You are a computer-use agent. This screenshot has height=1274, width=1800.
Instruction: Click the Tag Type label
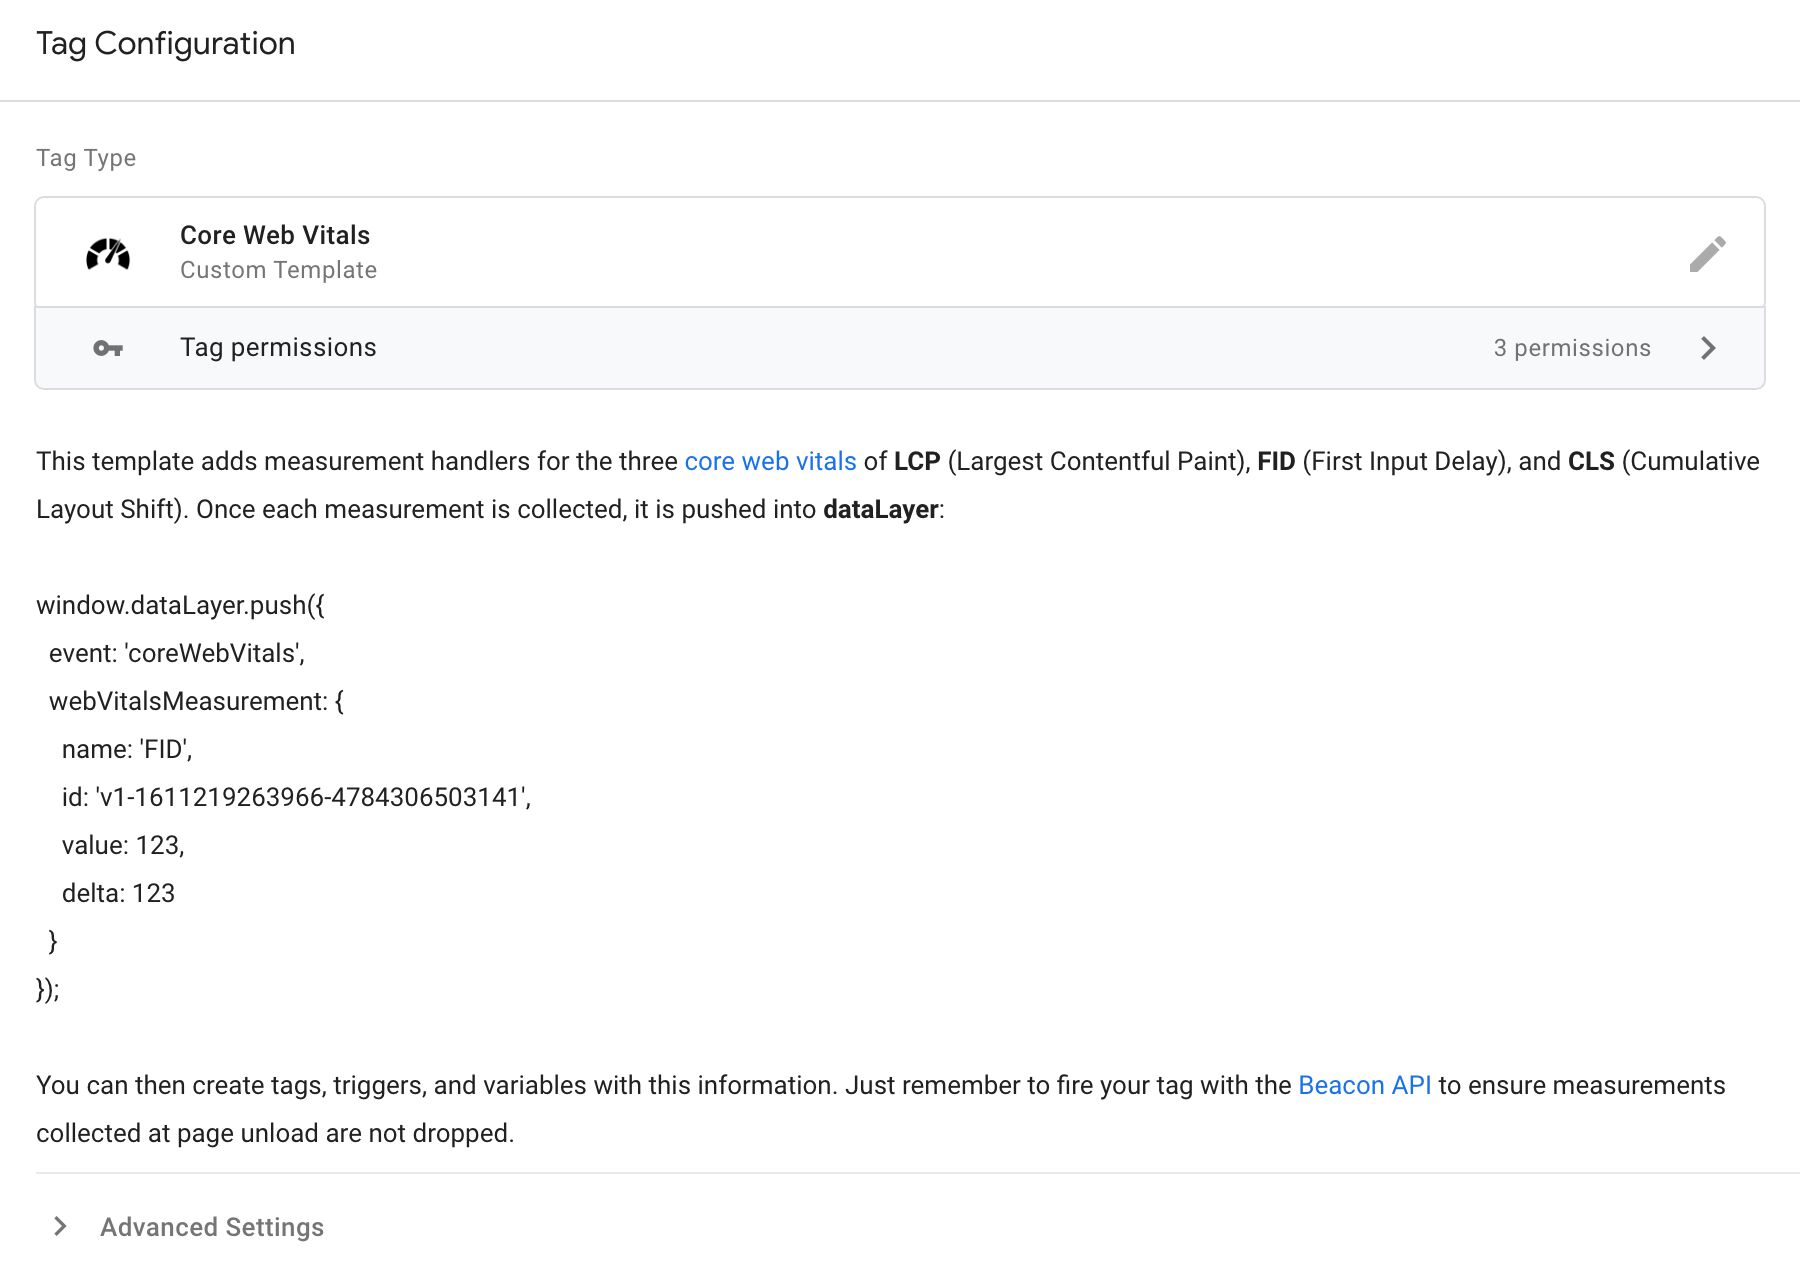click(x=86, y=158)
